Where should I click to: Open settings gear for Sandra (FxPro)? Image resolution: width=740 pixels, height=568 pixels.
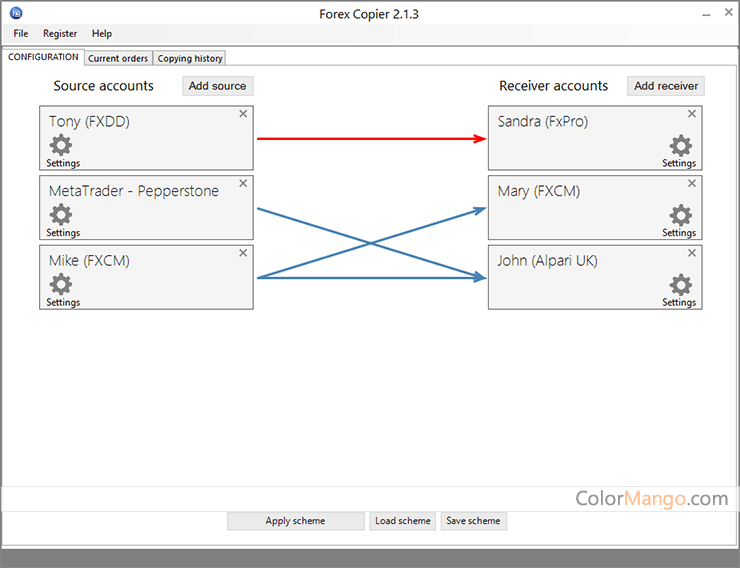[x=681, y=145]
